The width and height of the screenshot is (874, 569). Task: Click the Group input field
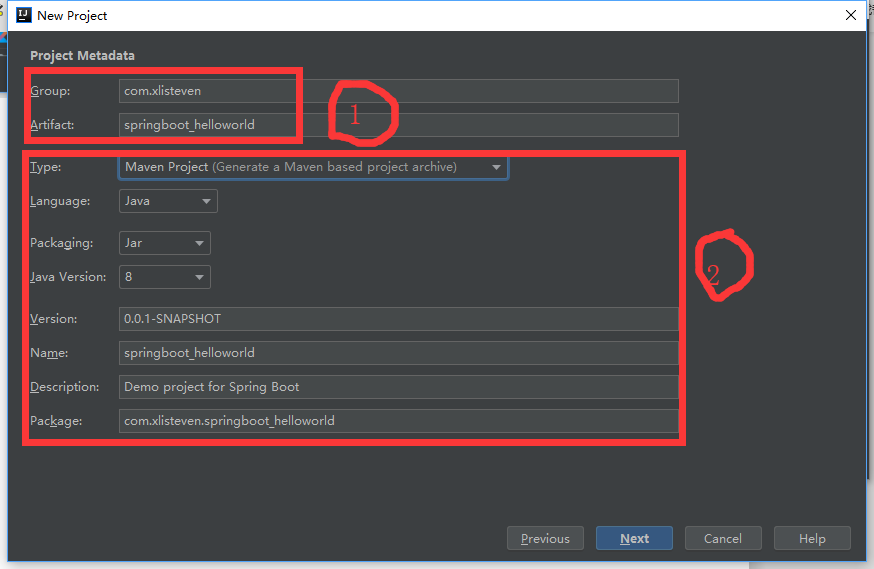point(399,91)
